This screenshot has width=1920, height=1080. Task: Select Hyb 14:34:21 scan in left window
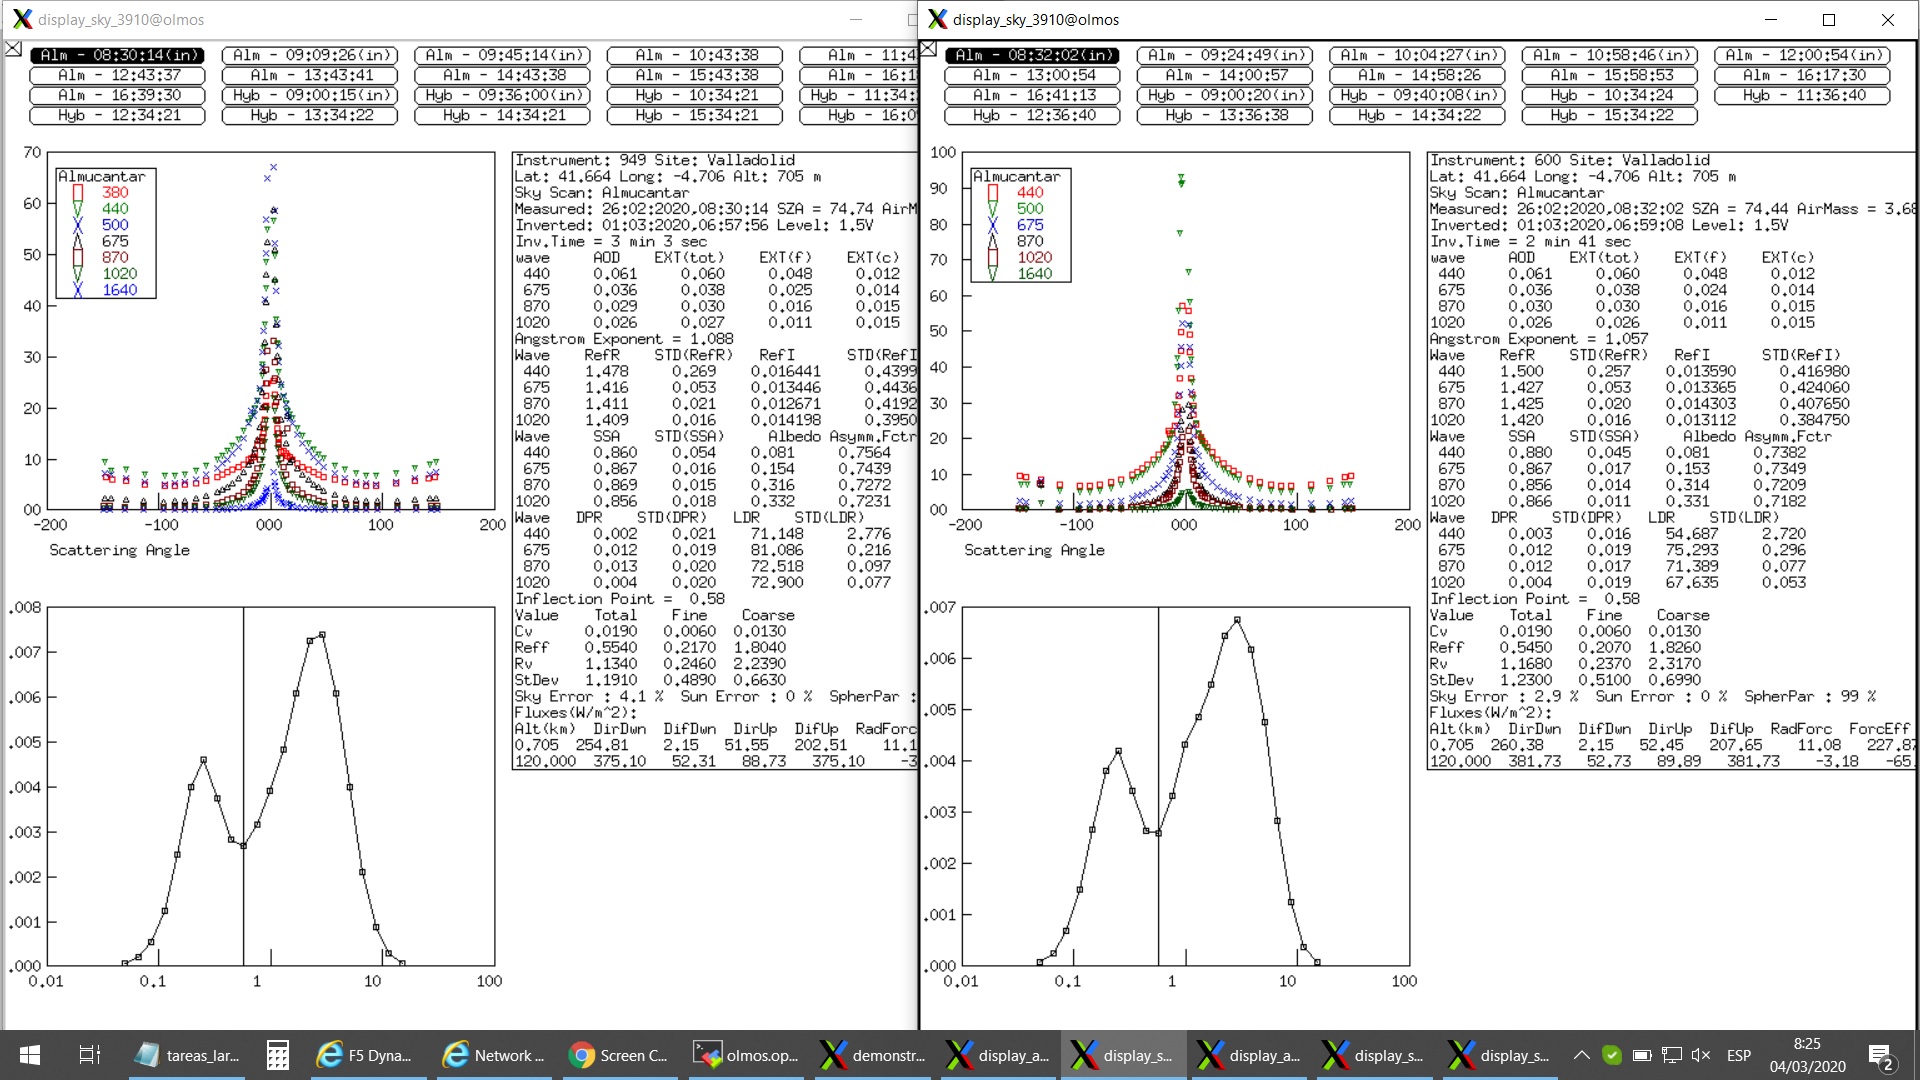pyautogui.click(x=502, y=115)
